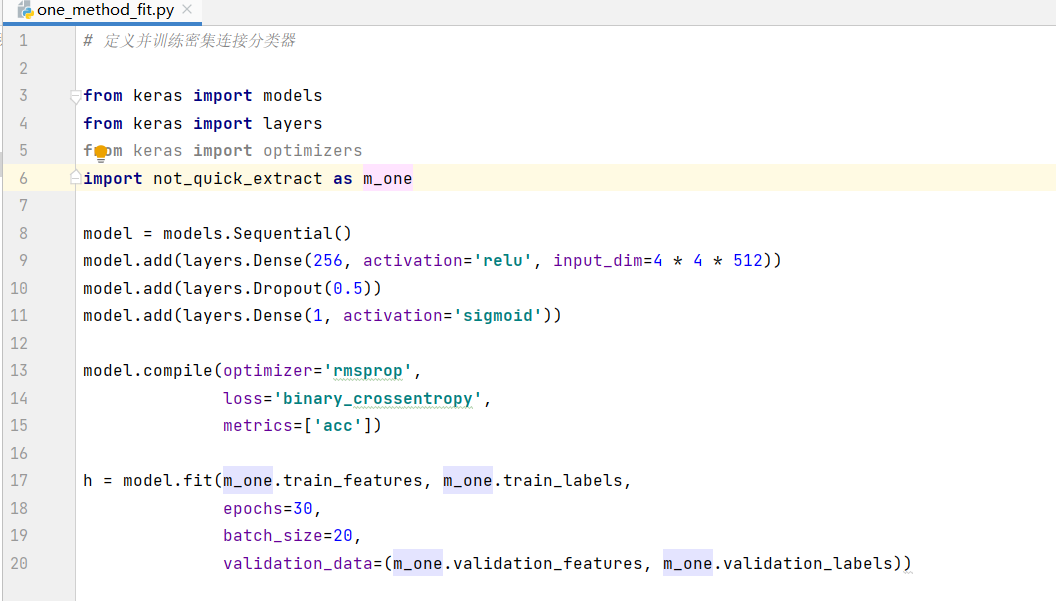Click 'layers' in the line 4 import

click(292, 124)
